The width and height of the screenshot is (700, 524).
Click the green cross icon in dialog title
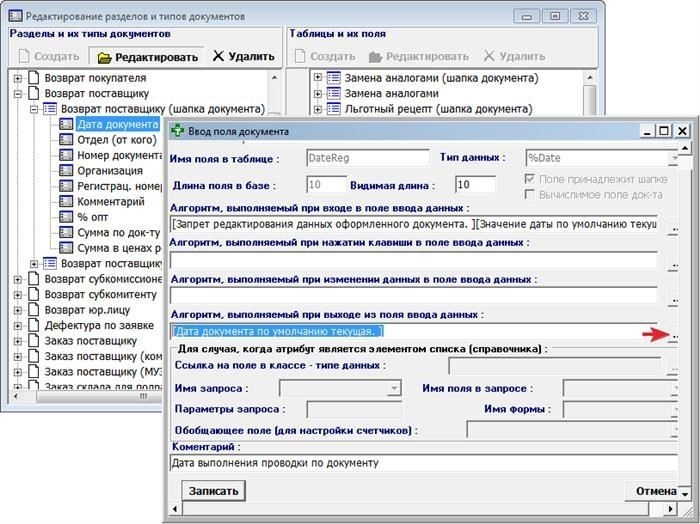pos(179,131)
